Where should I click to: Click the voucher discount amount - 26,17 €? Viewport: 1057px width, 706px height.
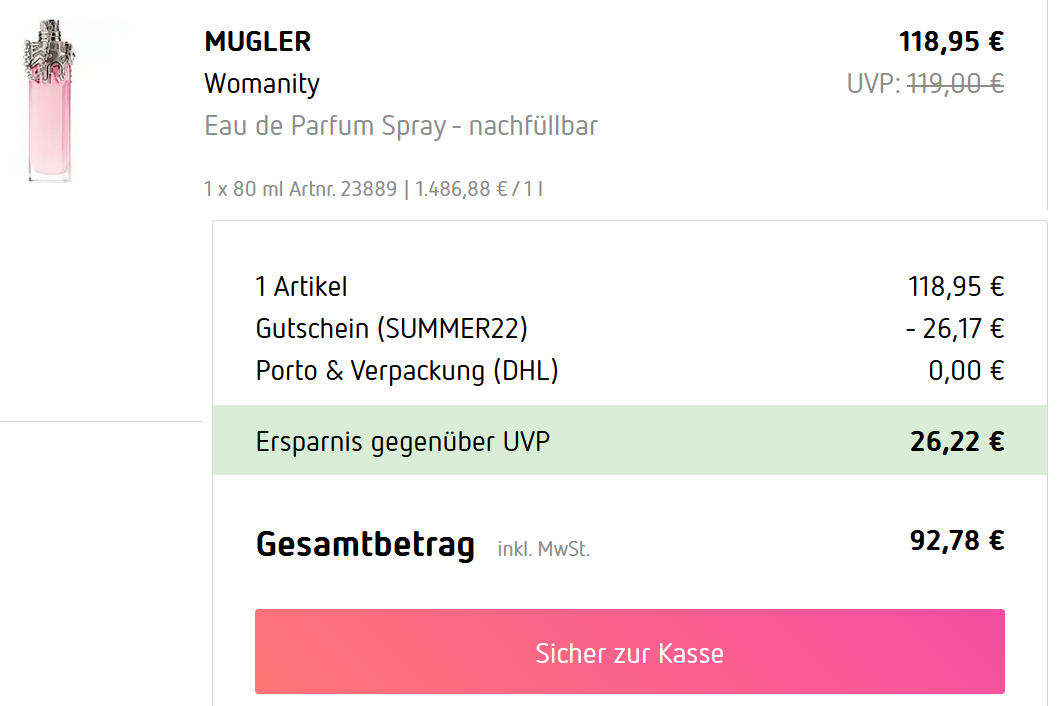[x=955, y=328]
